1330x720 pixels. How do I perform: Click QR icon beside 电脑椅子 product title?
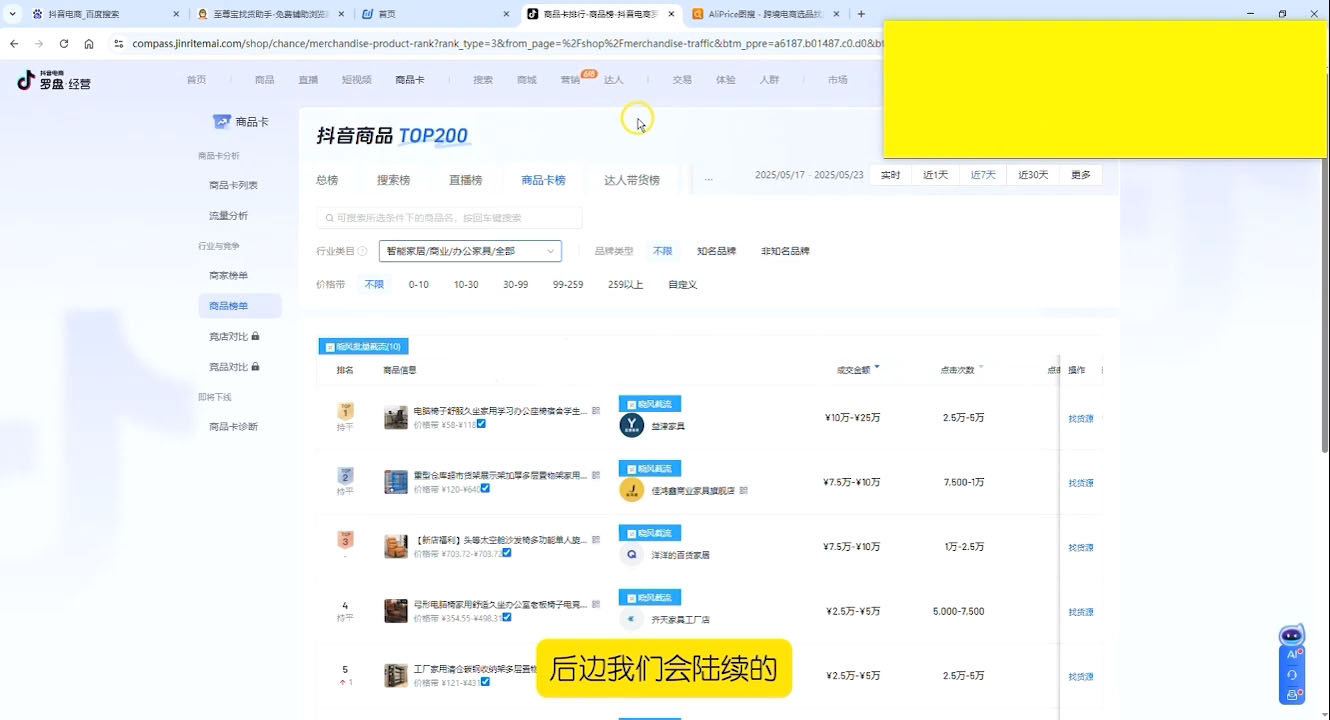pyautogui.click(x=596, y=411)
